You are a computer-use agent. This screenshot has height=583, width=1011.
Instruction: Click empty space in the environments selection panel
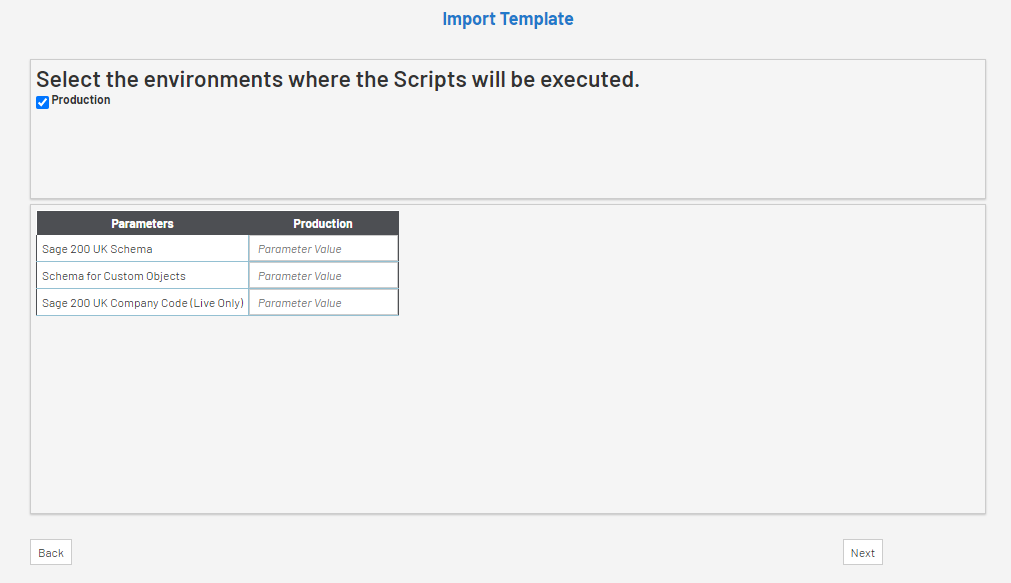click(500, 150)
